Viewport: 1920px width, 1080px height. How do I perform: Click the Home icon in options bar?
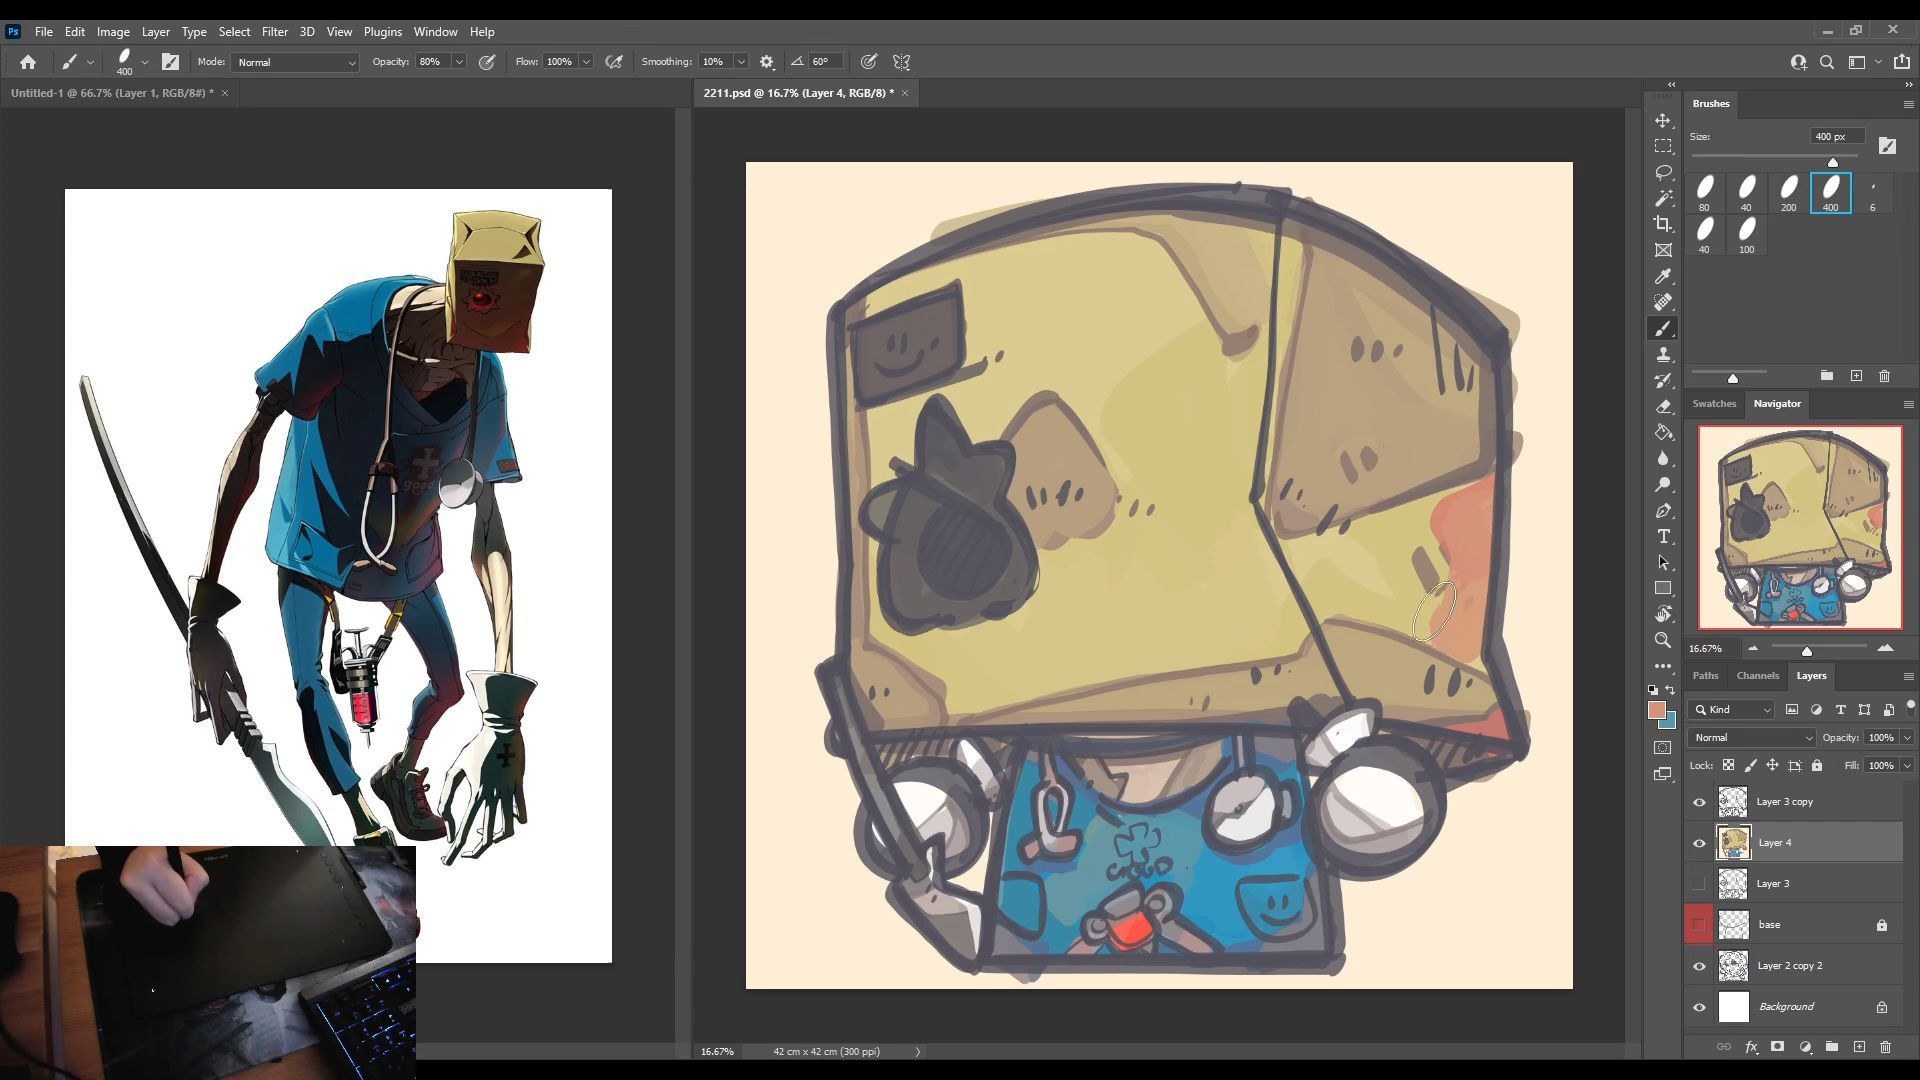click(28, 62)
